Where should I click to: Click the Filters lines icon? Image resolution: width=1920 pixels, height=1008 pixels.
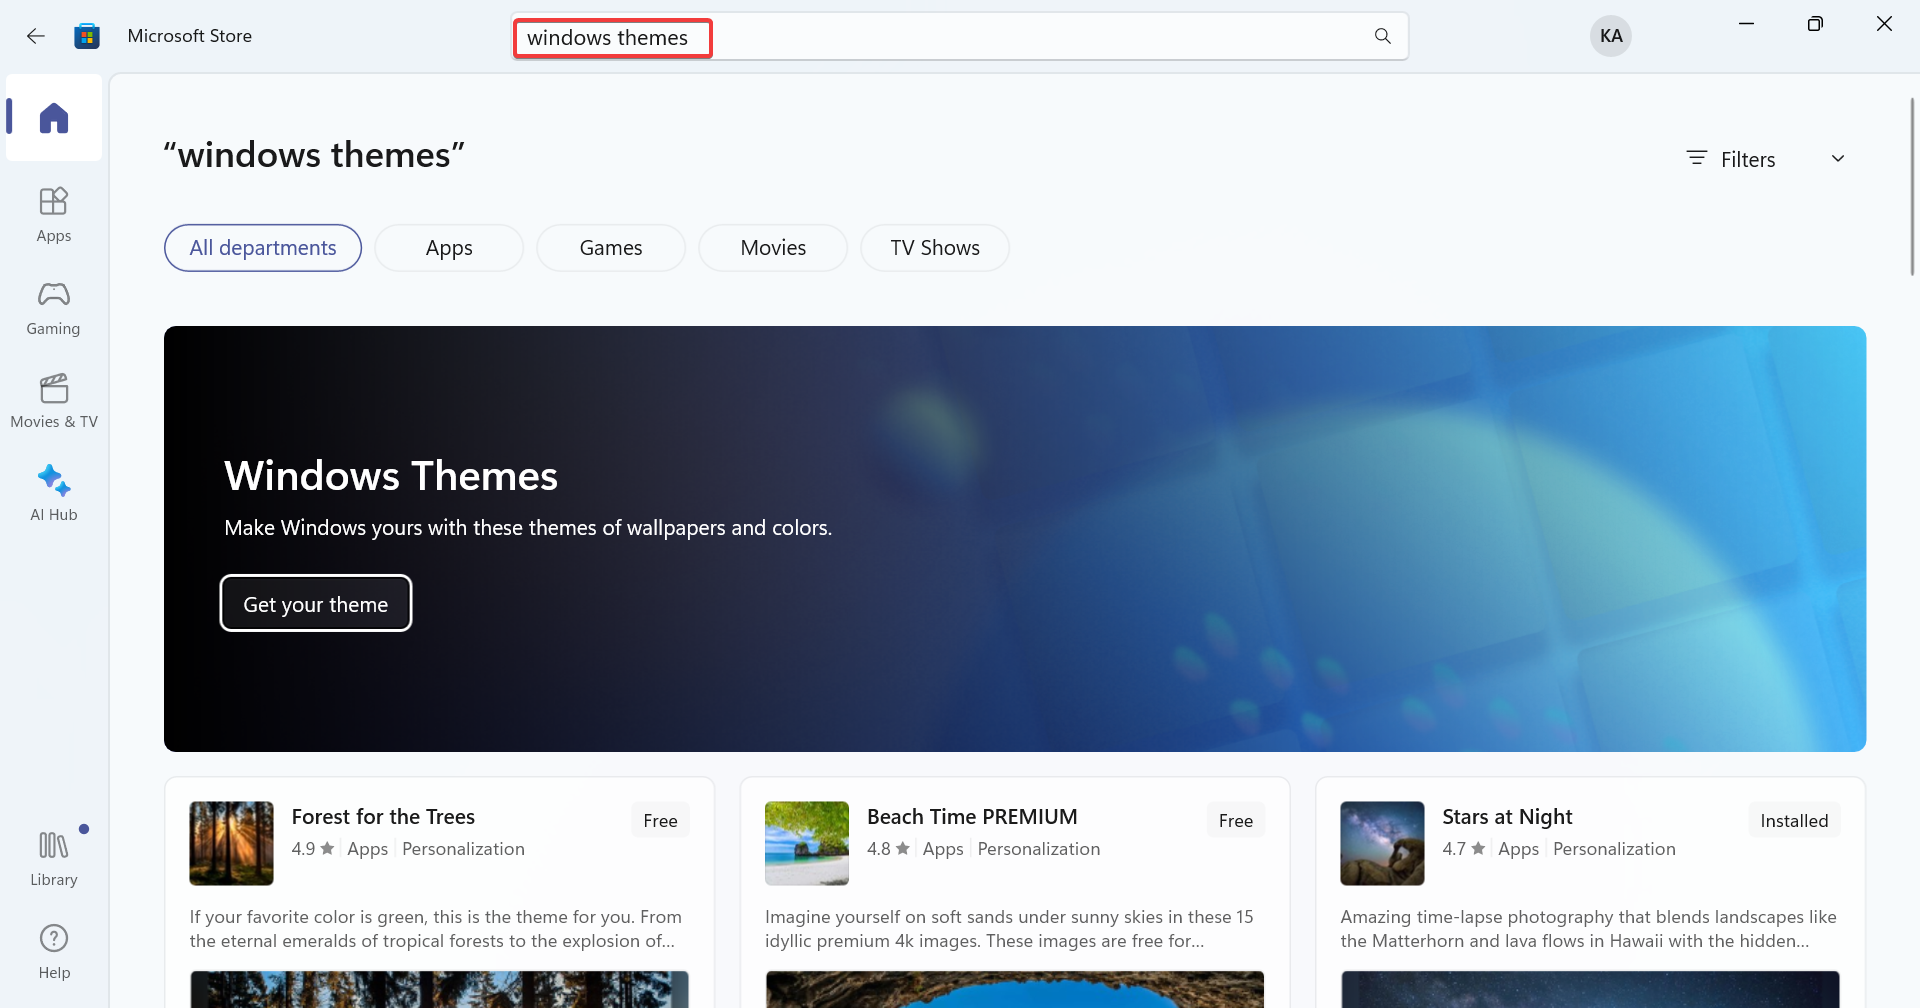pyautogui.click(x=1697, y=158)
